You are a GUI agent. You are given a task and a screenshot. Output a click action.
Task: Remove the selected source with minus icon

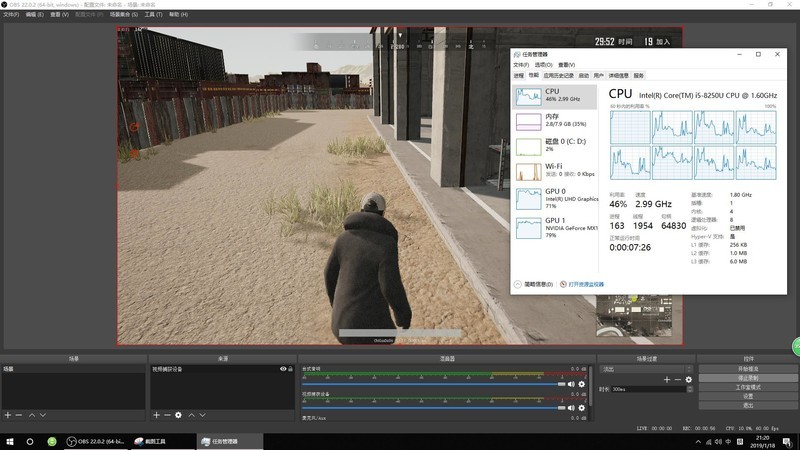coord(166,414)
